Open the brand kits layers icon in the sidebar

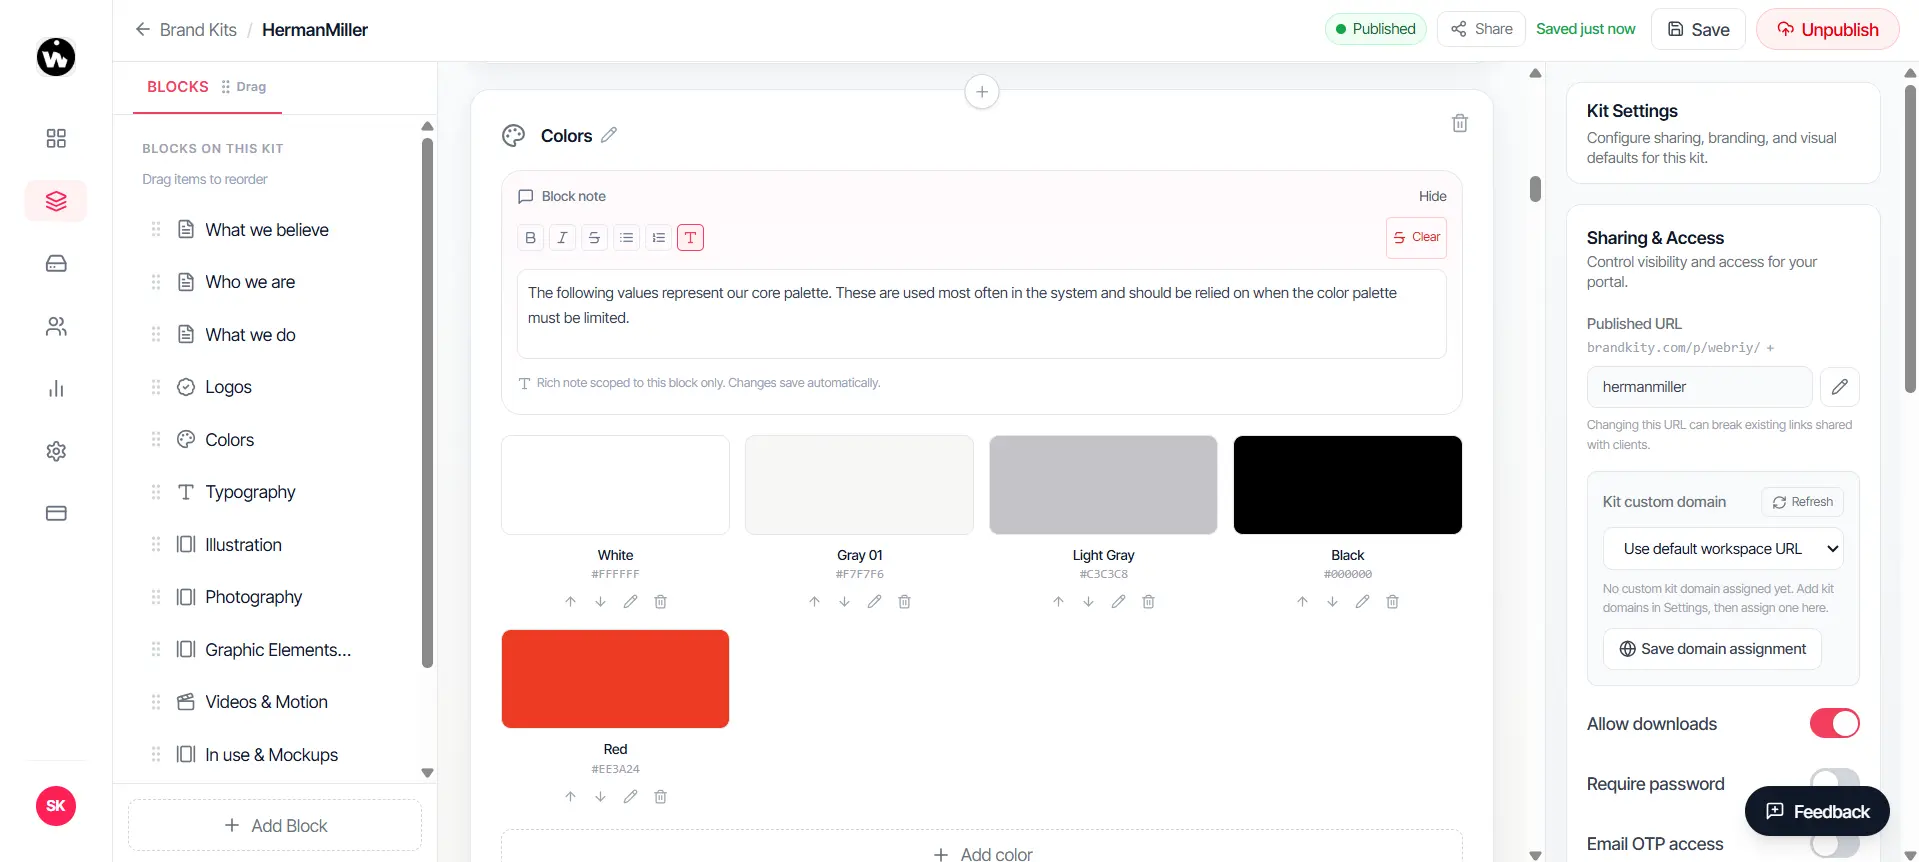click(x=56, y=201)
